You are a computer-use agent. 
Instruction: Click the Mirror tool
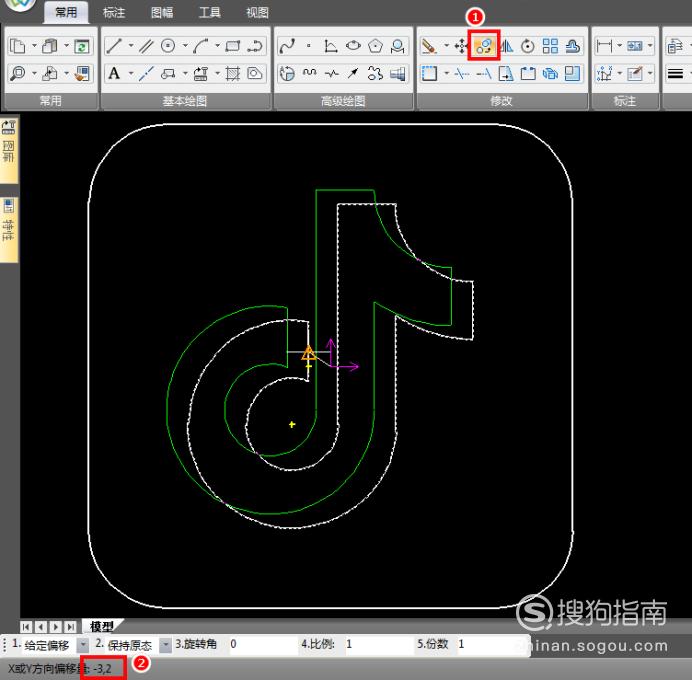507,45
